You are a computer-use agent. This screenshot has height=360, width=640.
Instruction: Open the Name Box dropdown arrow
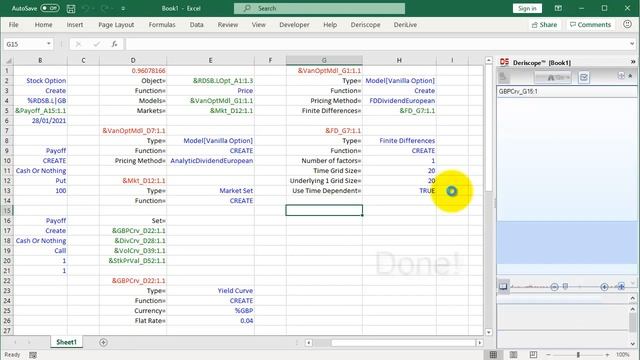(49, 44)
